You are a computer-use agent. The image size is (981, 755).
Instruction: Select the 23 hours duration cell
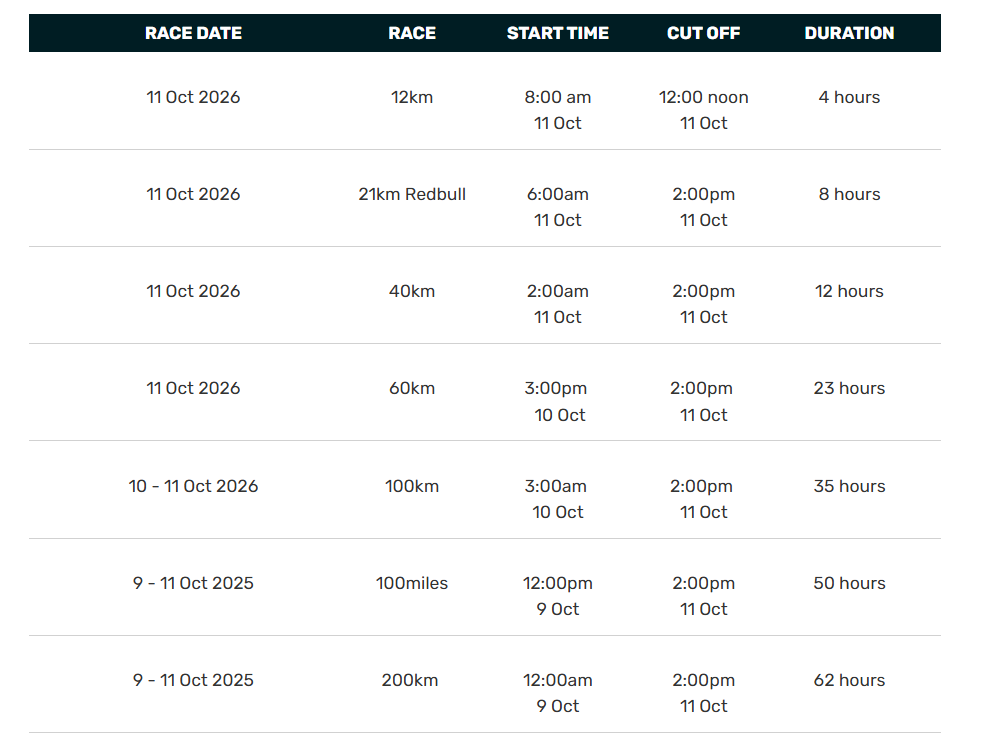[849, 388]
